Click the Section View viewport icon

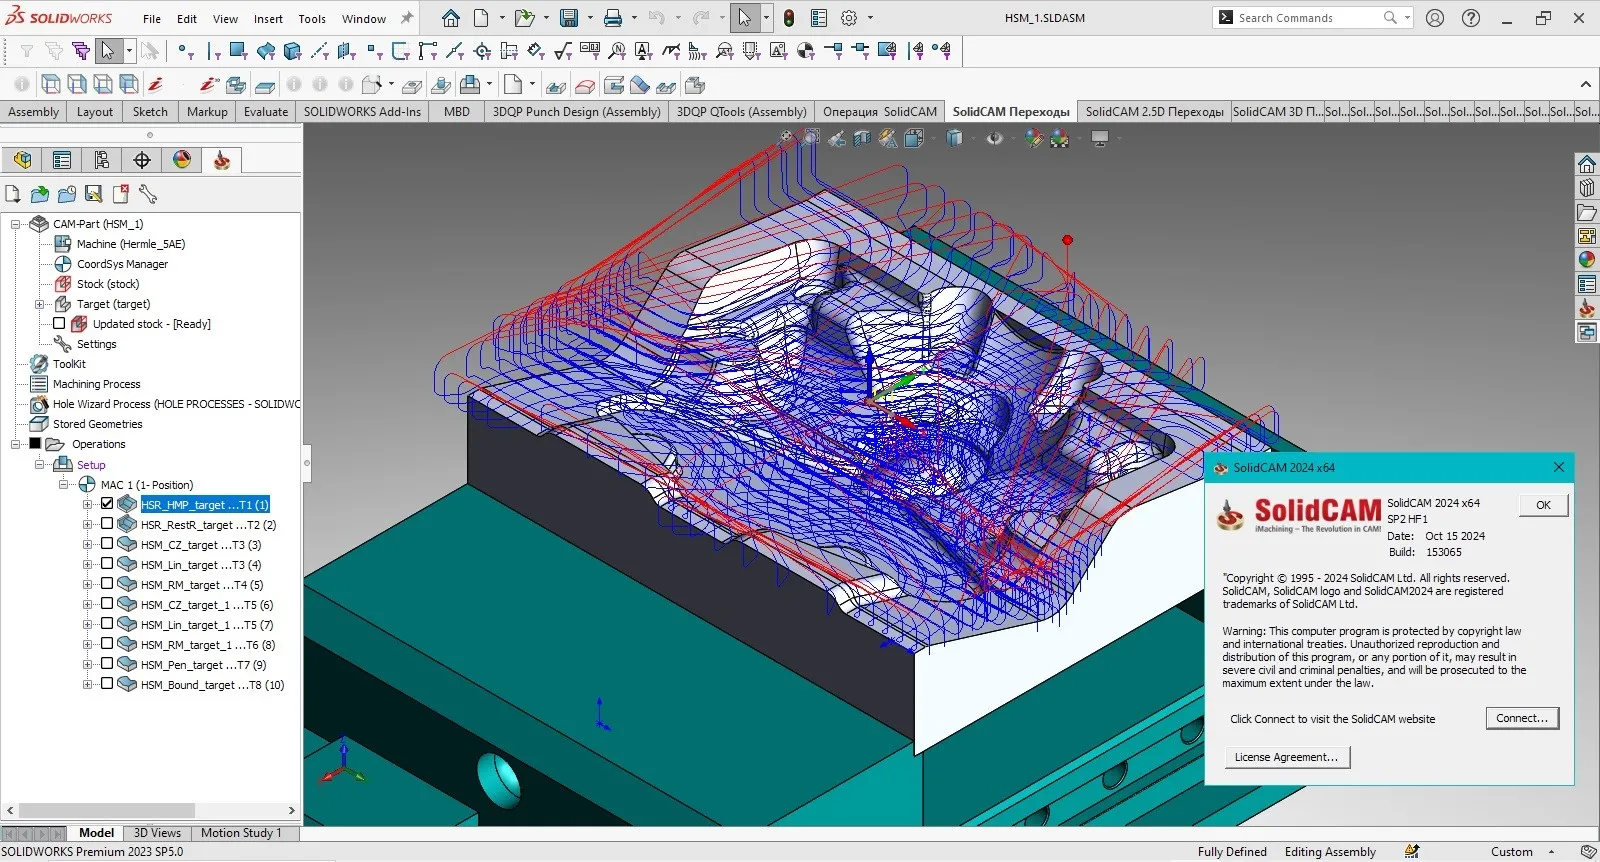tap(862, 138)
